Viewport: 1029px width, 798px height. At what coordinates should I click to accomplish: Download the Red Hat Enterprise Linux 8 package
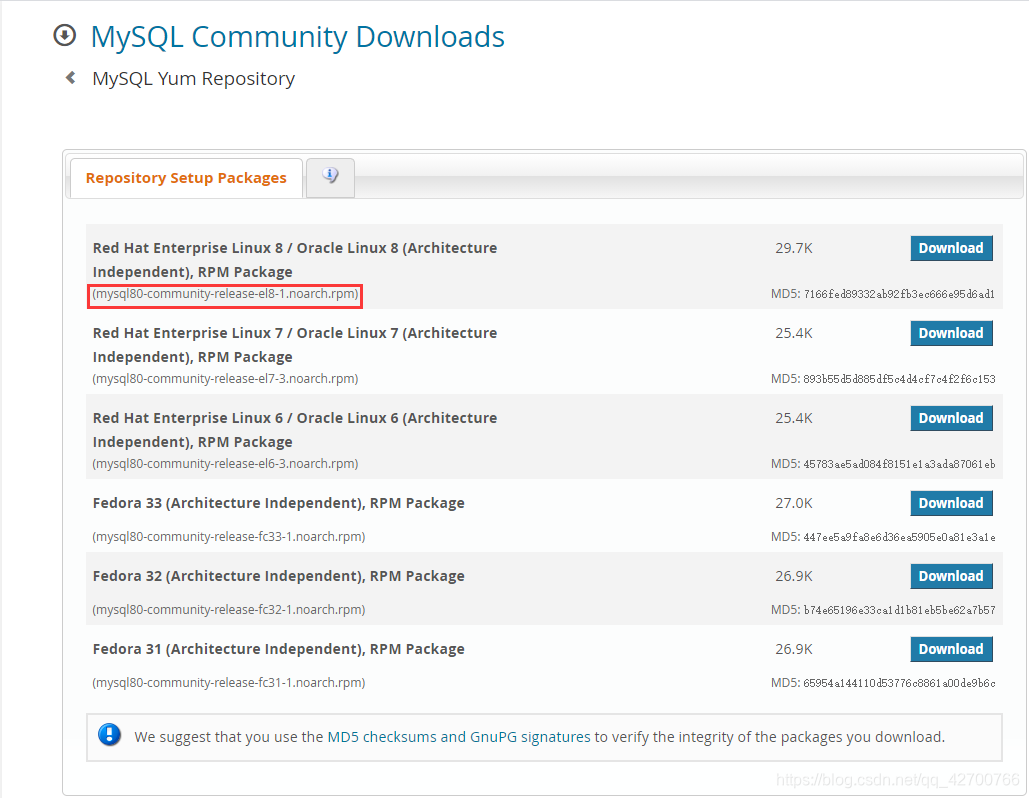[951, 248]
